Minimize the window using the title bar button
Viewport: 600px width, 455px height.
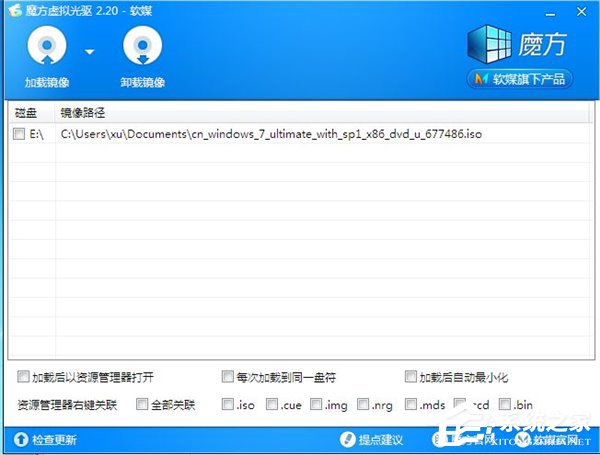click(x=553, y=8)
